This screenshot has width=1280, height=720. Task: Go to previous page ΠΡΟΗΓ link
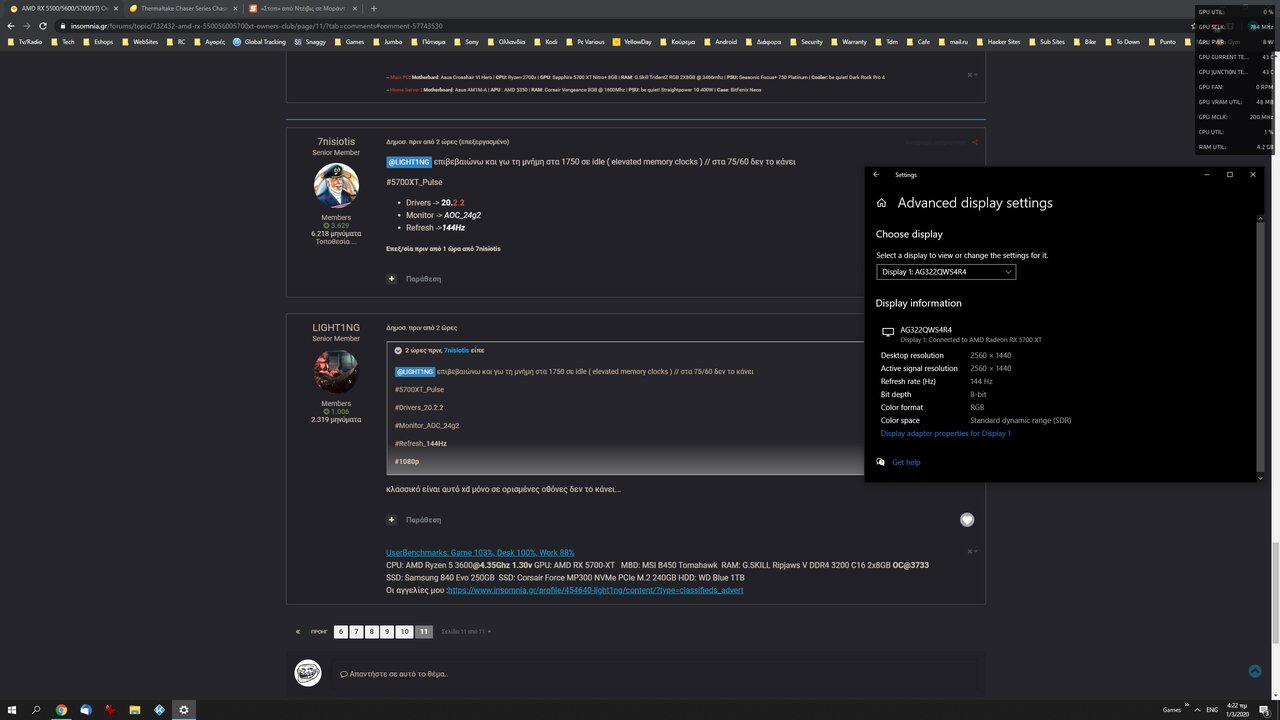[x=319, y=632]
